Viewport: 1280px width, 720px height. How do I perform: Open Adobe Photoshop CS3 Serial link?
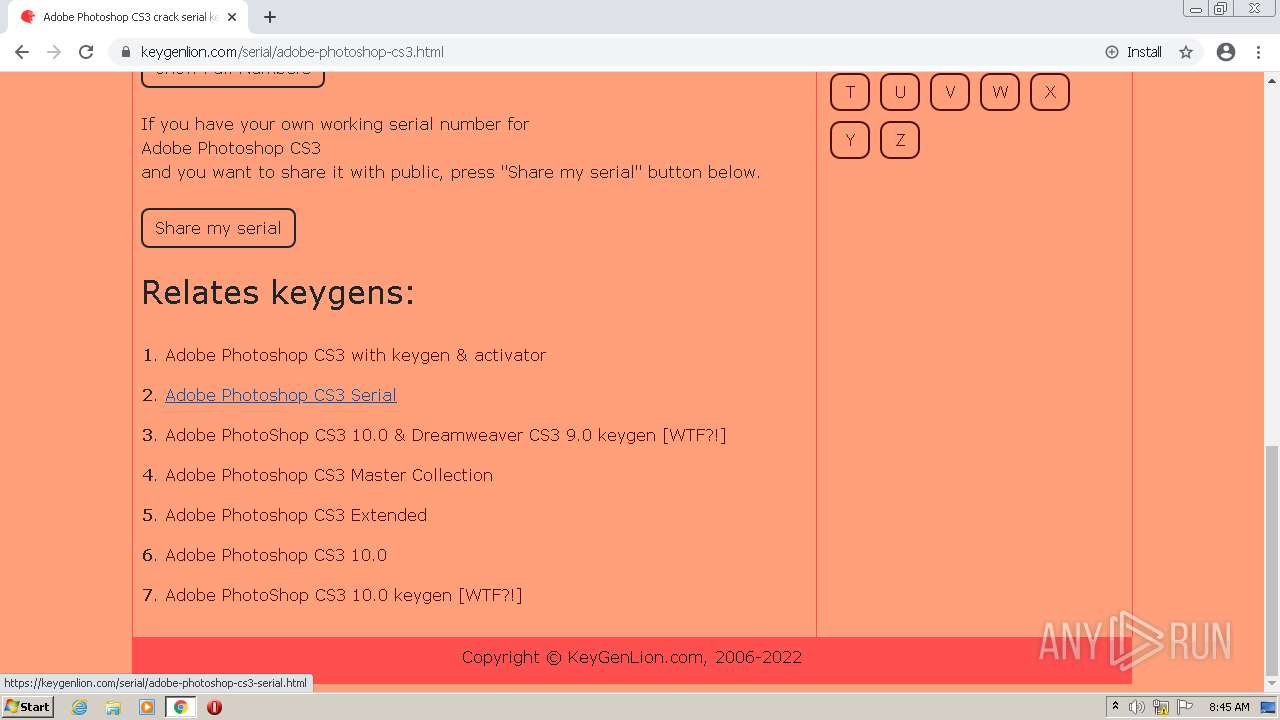280,395
